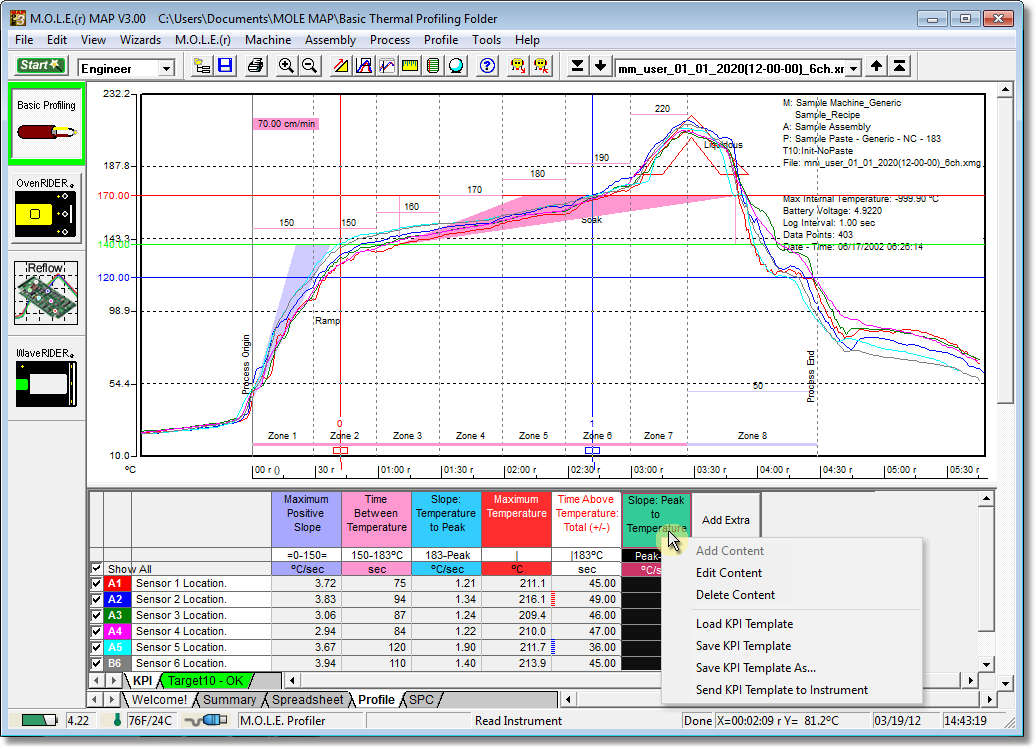Click the Add Extra column button

(x=725, y=520)
